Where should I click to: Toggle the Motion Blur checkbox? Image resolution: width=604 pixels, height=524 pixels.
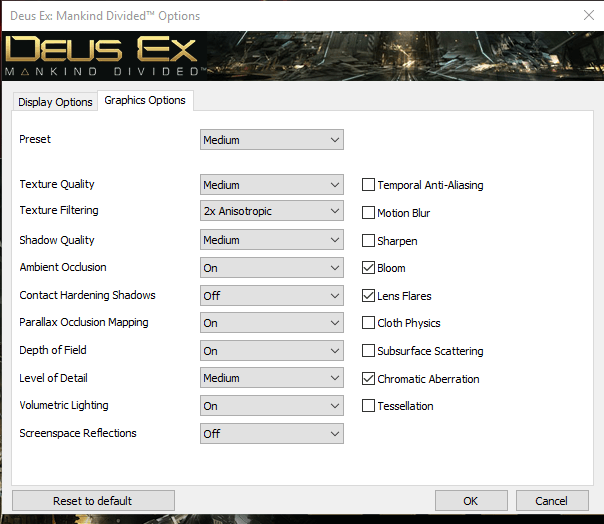[x=369, y=213]
